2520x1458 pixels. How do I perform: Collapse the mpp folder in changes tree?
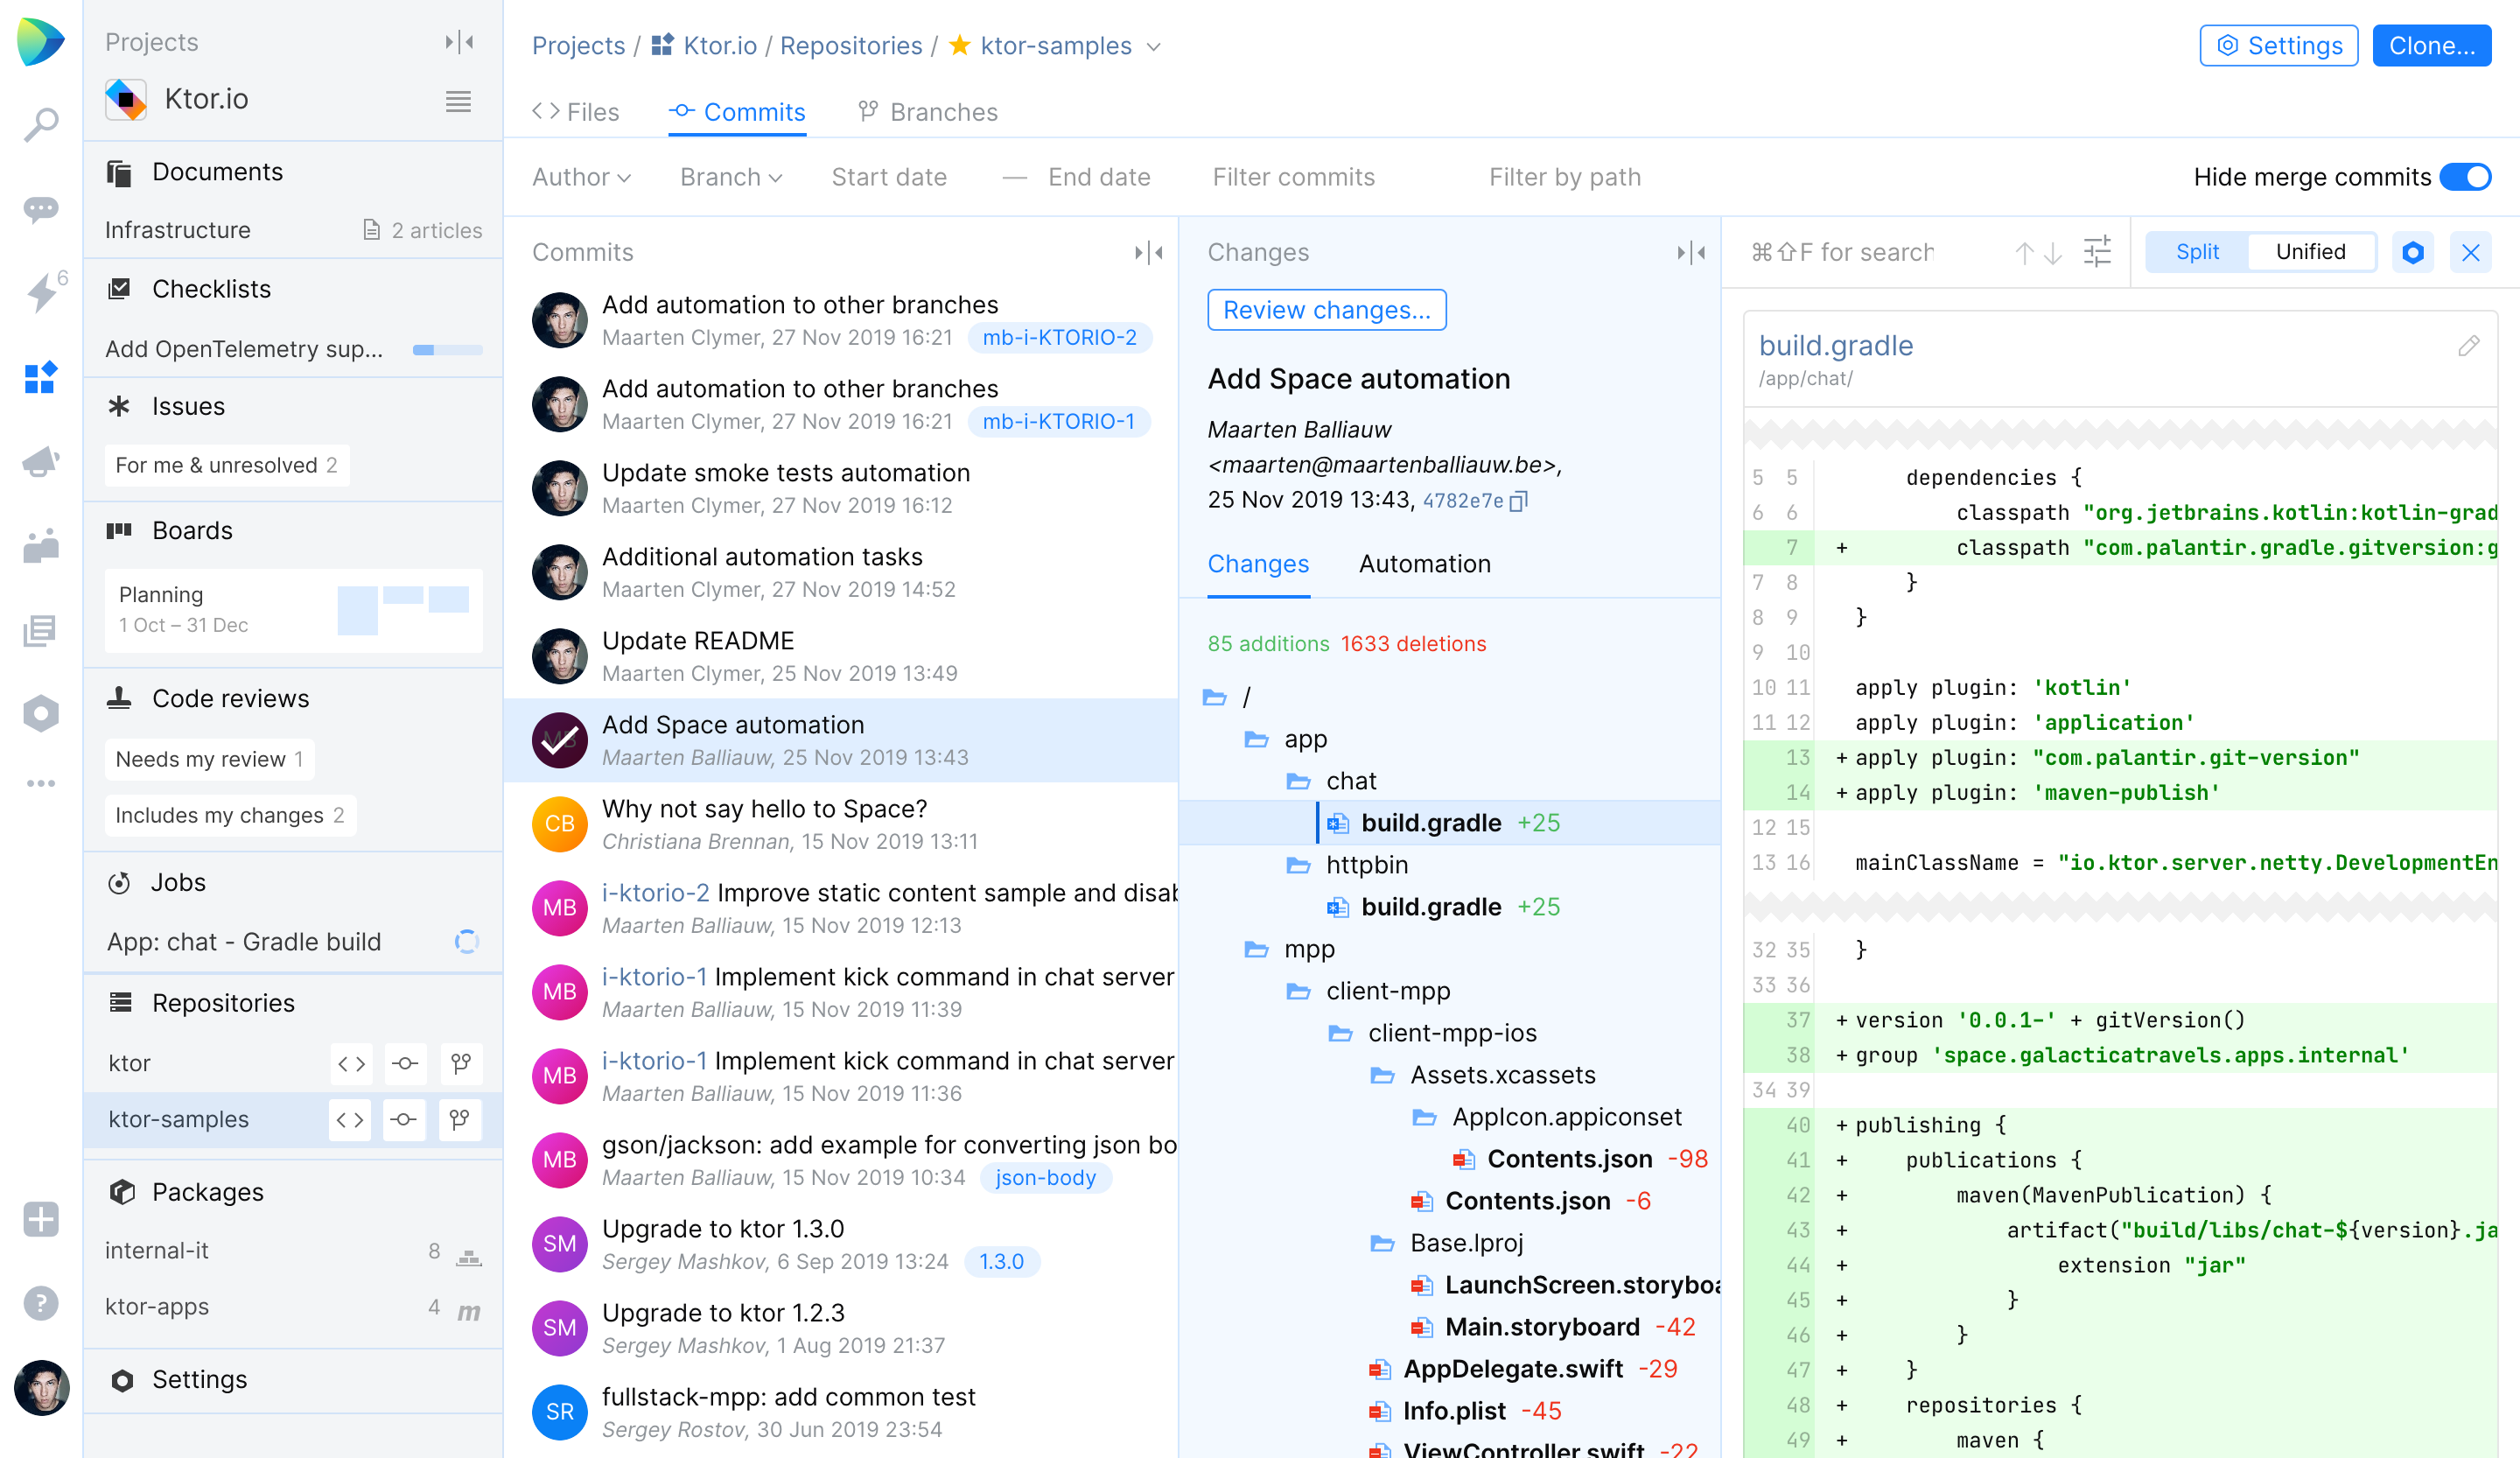[1256, 949]
